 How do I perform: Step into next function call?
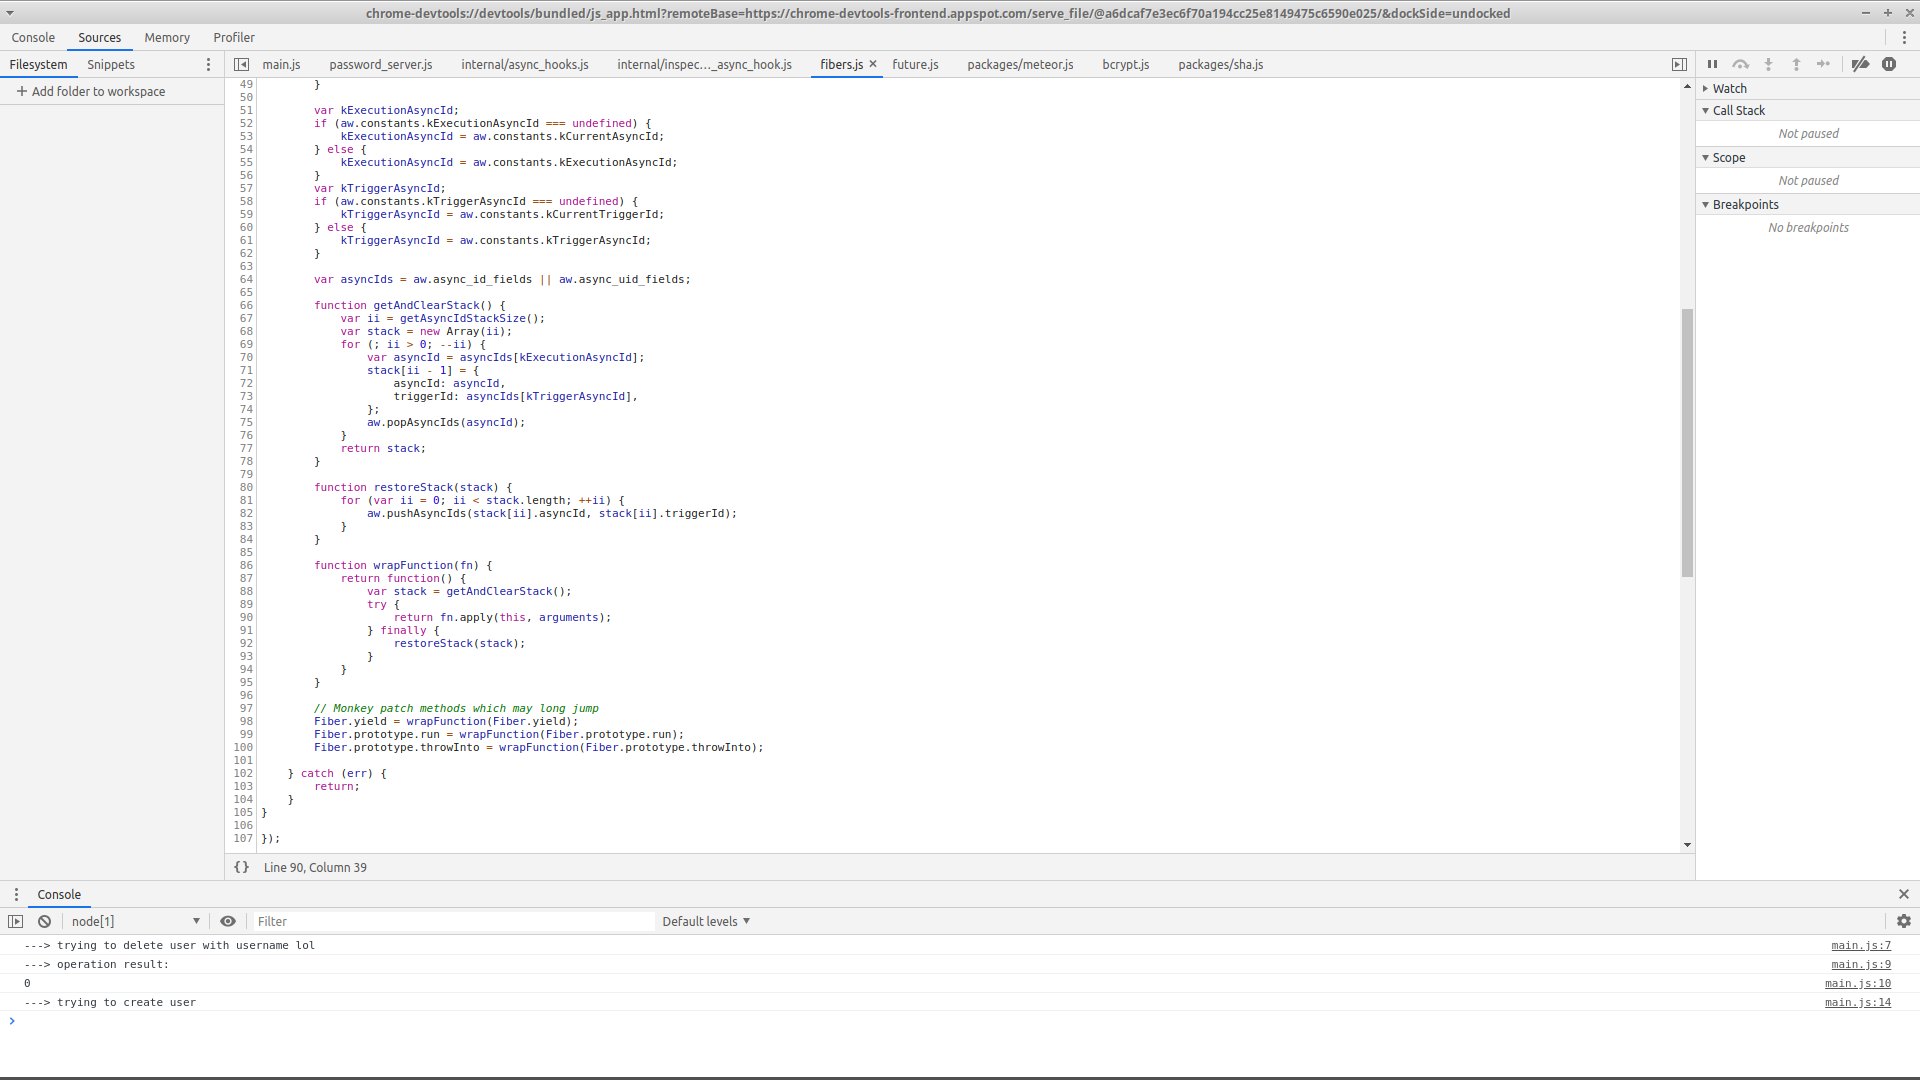click(x=1768, y=64)
